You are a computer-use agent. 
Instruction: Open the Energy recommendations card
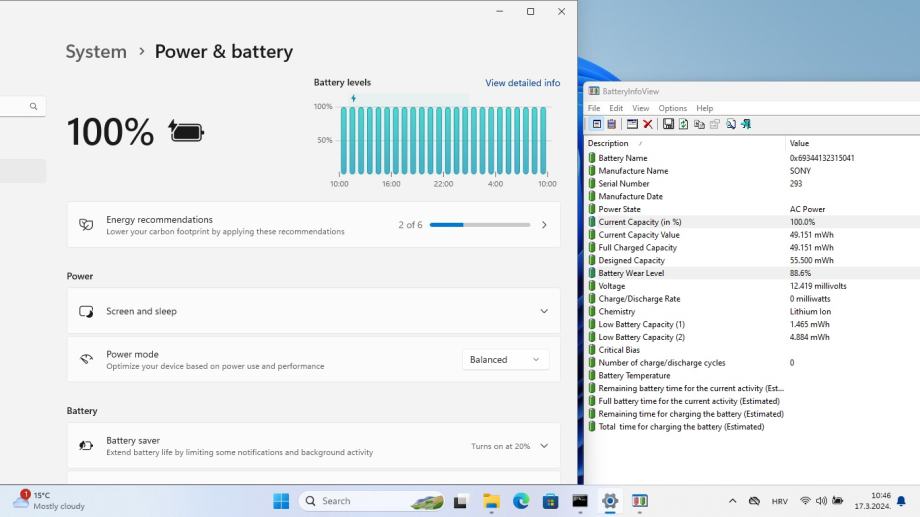[313, 225]
